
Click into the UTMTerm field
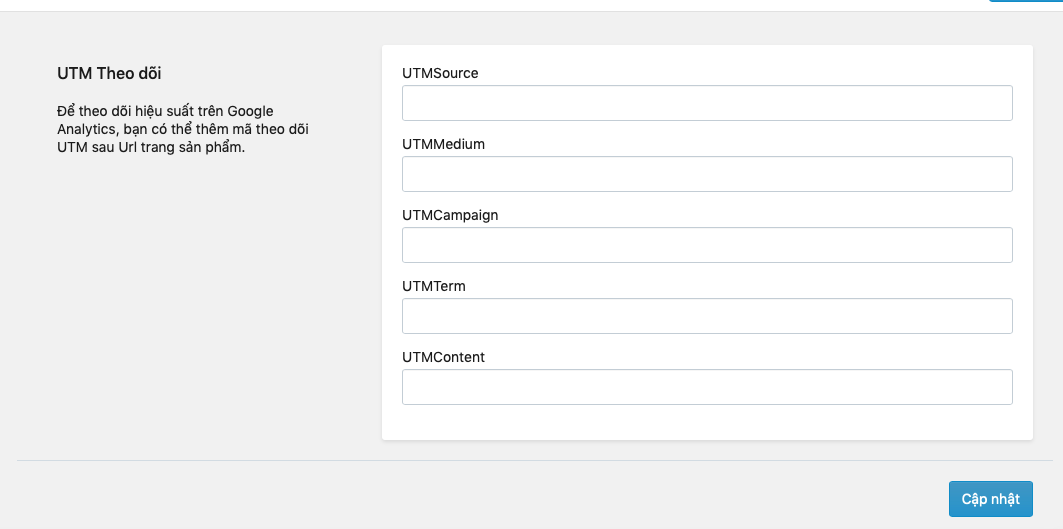point(707,316)
